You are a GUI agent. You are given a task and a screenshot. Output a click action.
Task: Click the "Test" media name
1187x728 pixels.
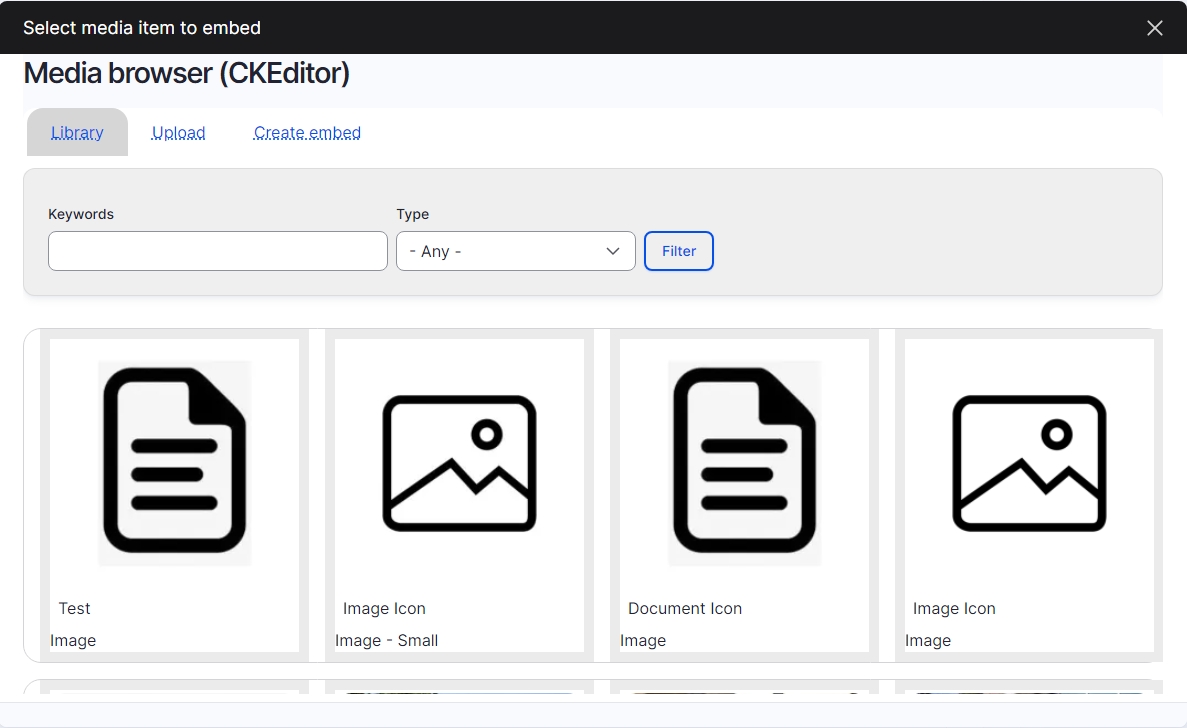pos(74,608)
